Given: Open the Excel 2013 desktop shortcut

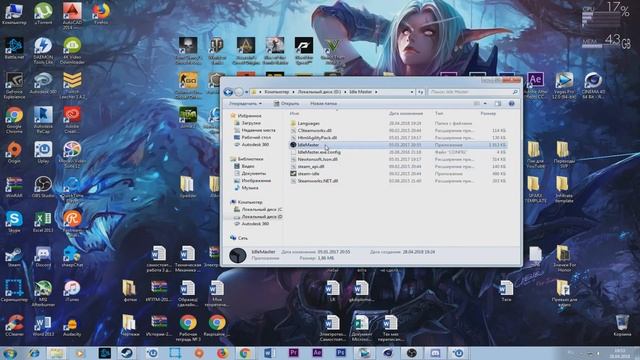Looking at the screenshot, I should (x=43, y=222).
